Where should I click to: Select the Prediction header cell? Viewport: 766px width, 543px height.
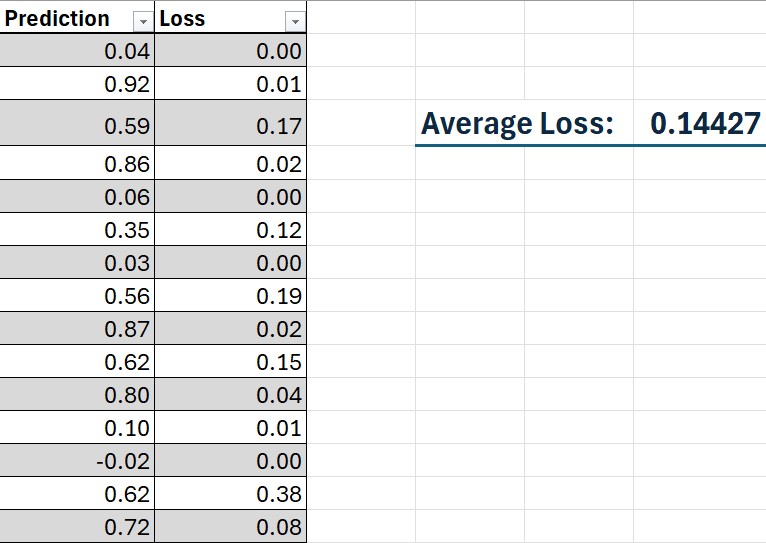(x=60, y=19)
